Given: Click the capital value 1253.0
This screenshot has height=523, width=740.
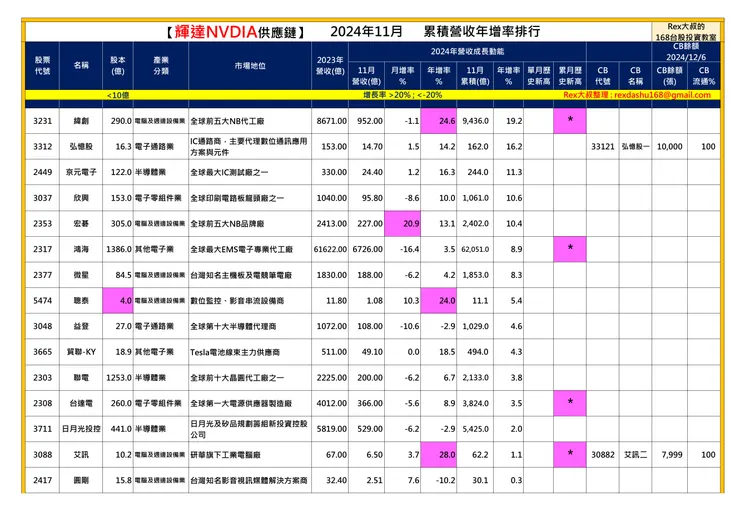Looking at the screenshot, I should (x=119, y=378).
